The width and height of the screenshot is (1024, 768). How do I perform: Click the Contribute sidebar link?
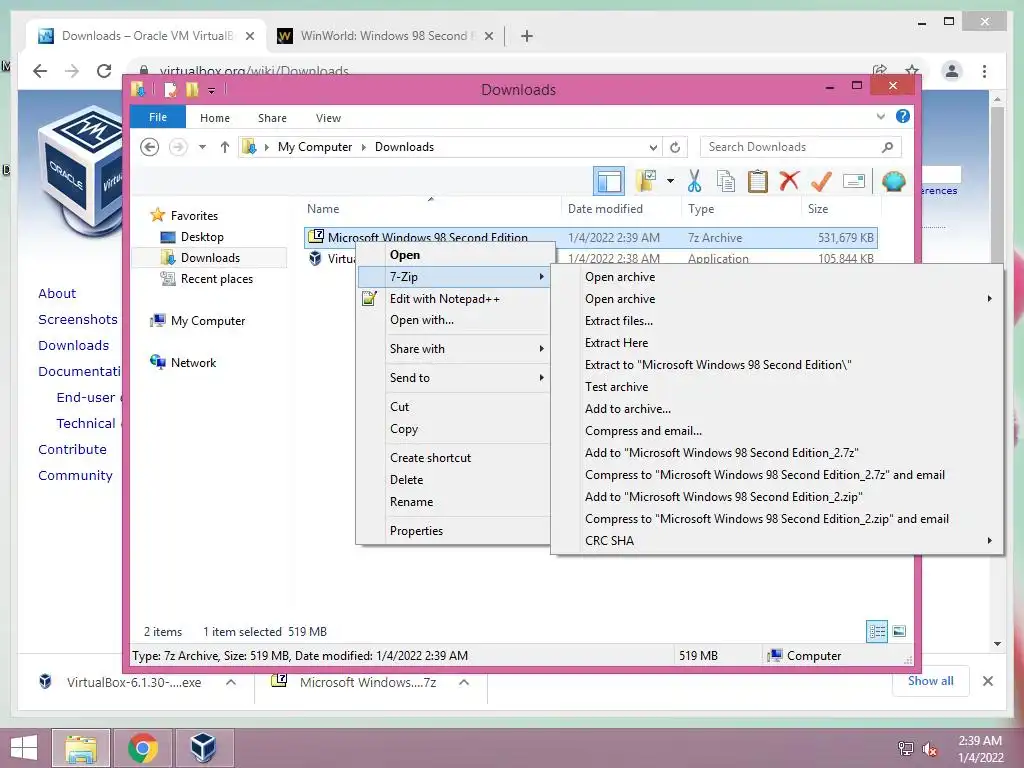72,449
